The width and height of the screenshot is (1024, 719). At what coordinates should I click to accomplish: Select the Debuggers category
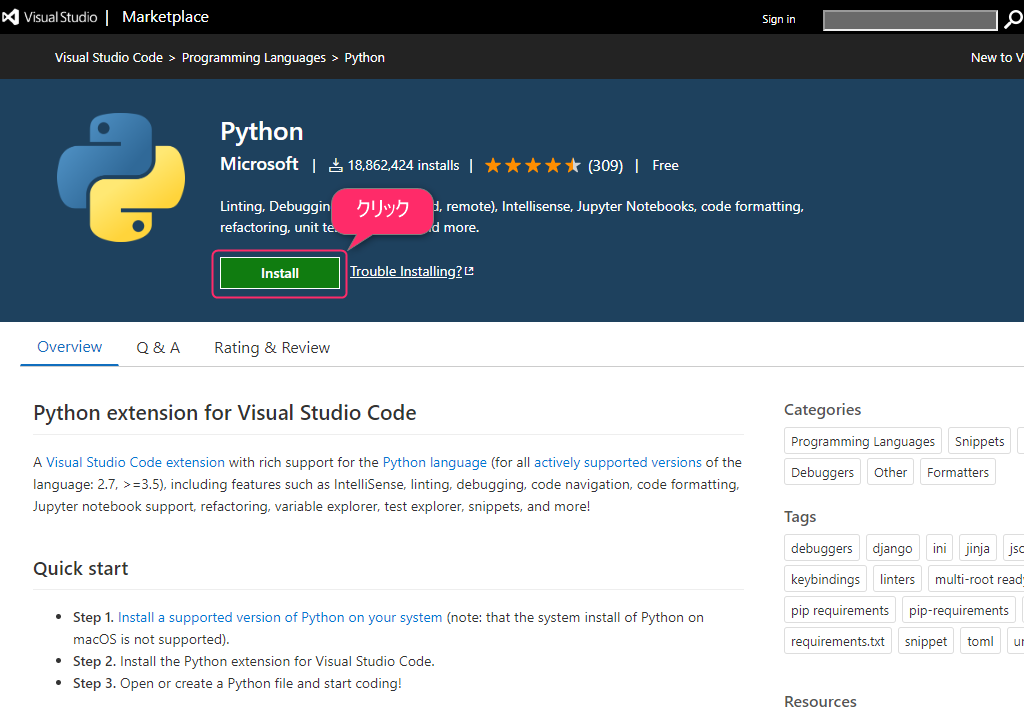[822, 472]
